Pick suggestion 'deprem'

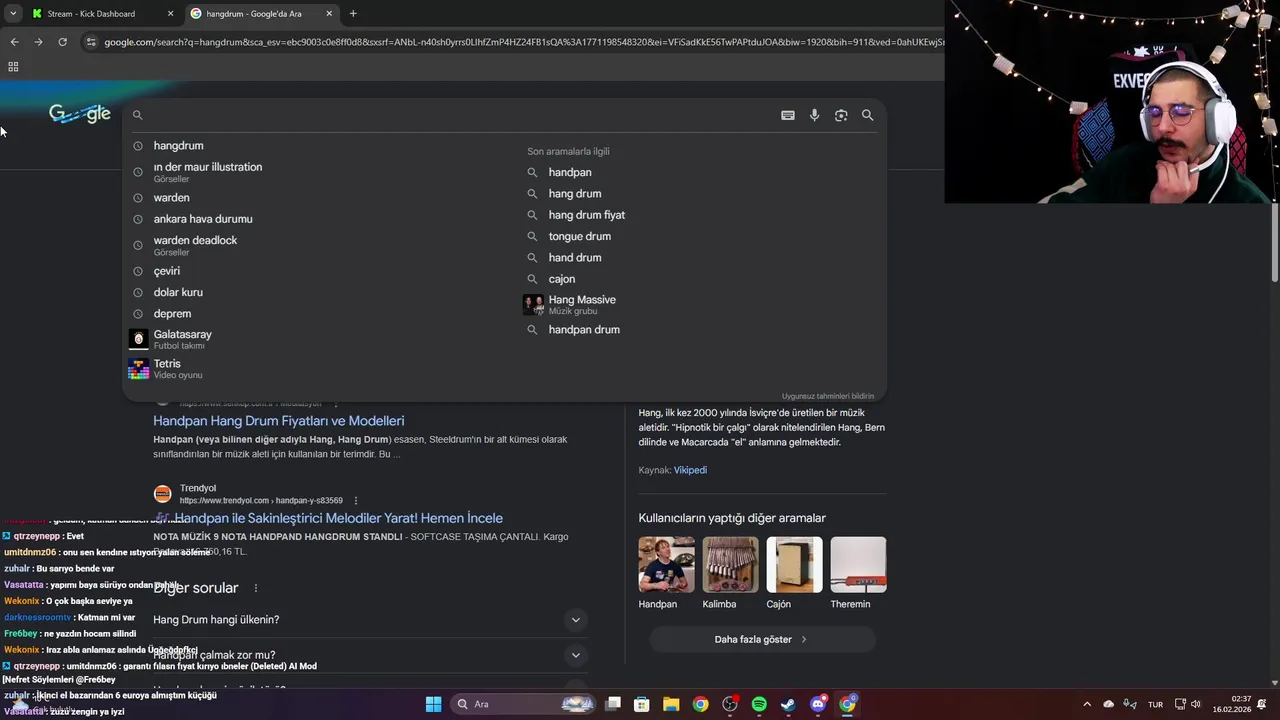[172, 314]
